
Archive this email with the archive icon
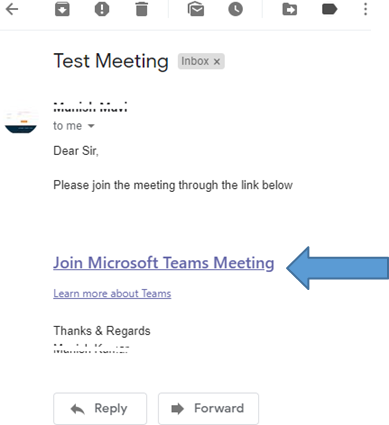click(x=62, y=9)
